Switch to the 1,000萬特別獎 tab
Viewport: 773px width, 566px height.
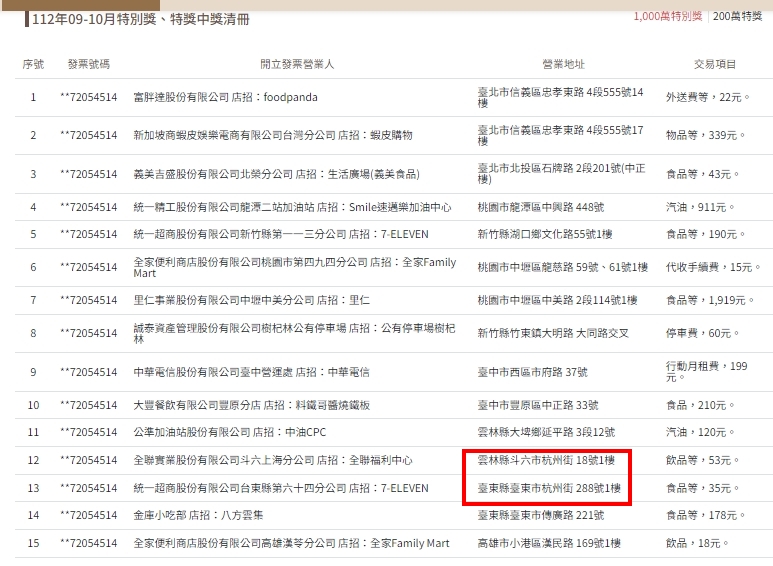(x=668, y=16)
